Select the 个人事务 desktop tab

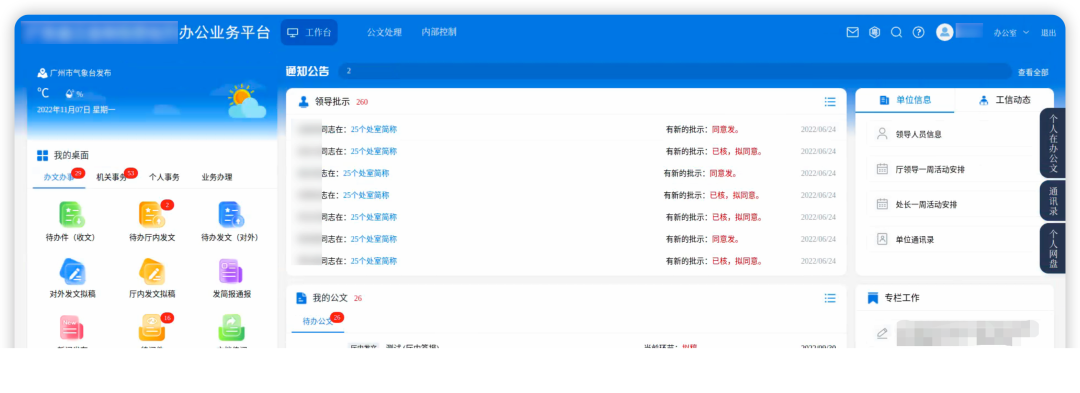(x=164, y=177)
